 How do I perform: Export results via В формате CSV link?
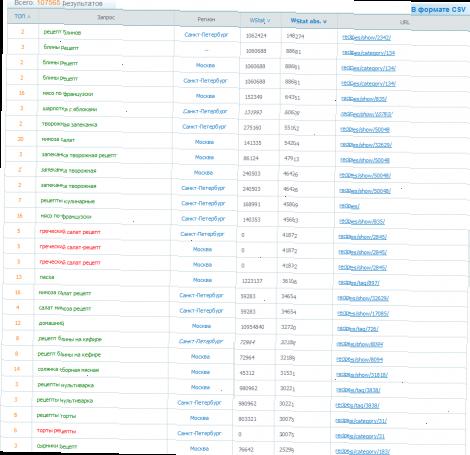tap(438, 10)
